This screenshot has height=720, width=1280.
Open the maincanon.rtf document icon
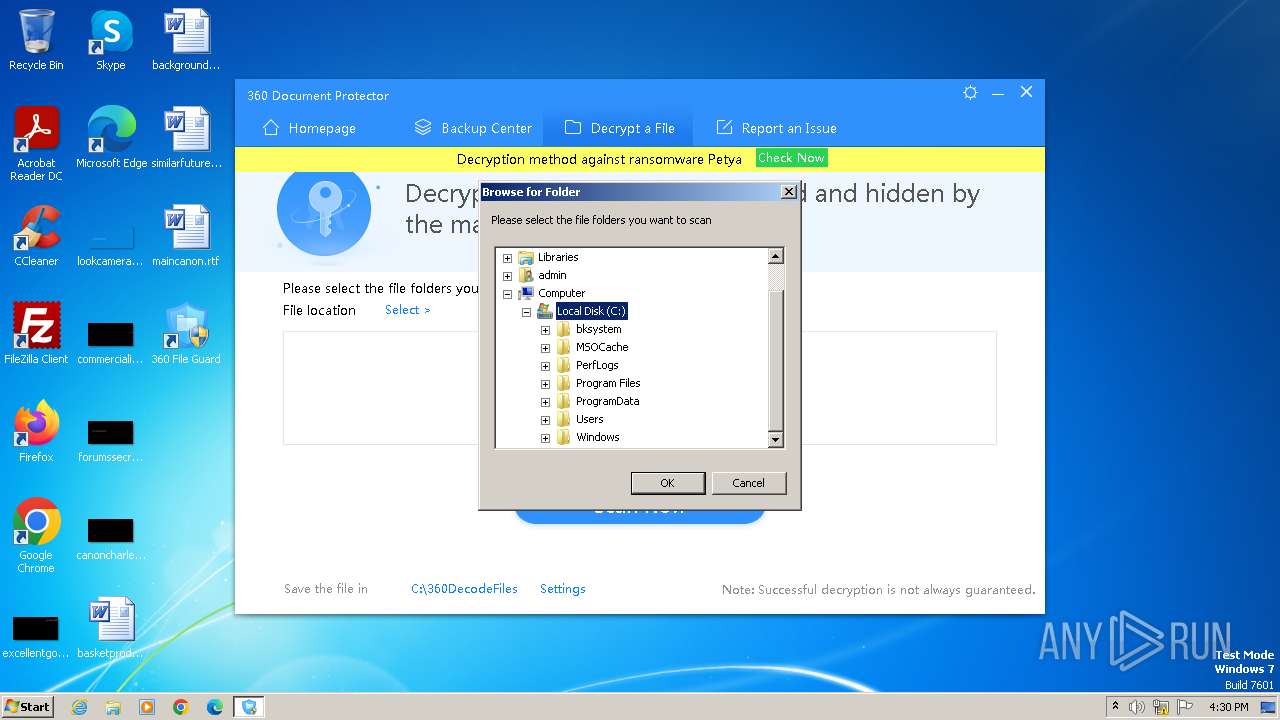coord(186,236)
